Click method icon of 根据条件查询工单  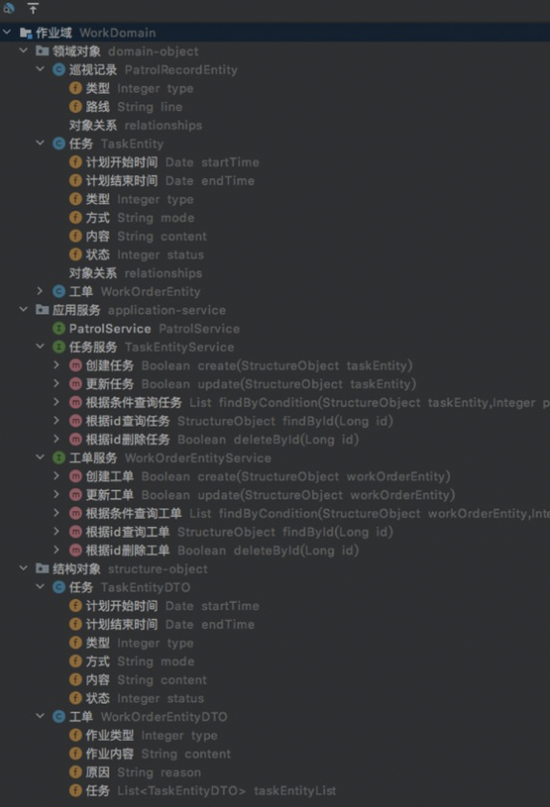[x=76, y=513]
